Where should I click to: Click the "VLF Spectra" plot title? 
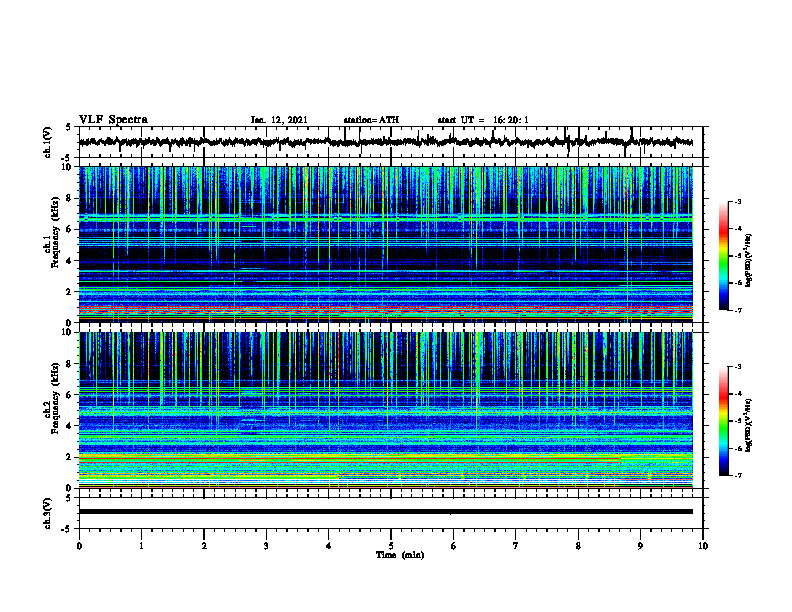click(113, 120)
